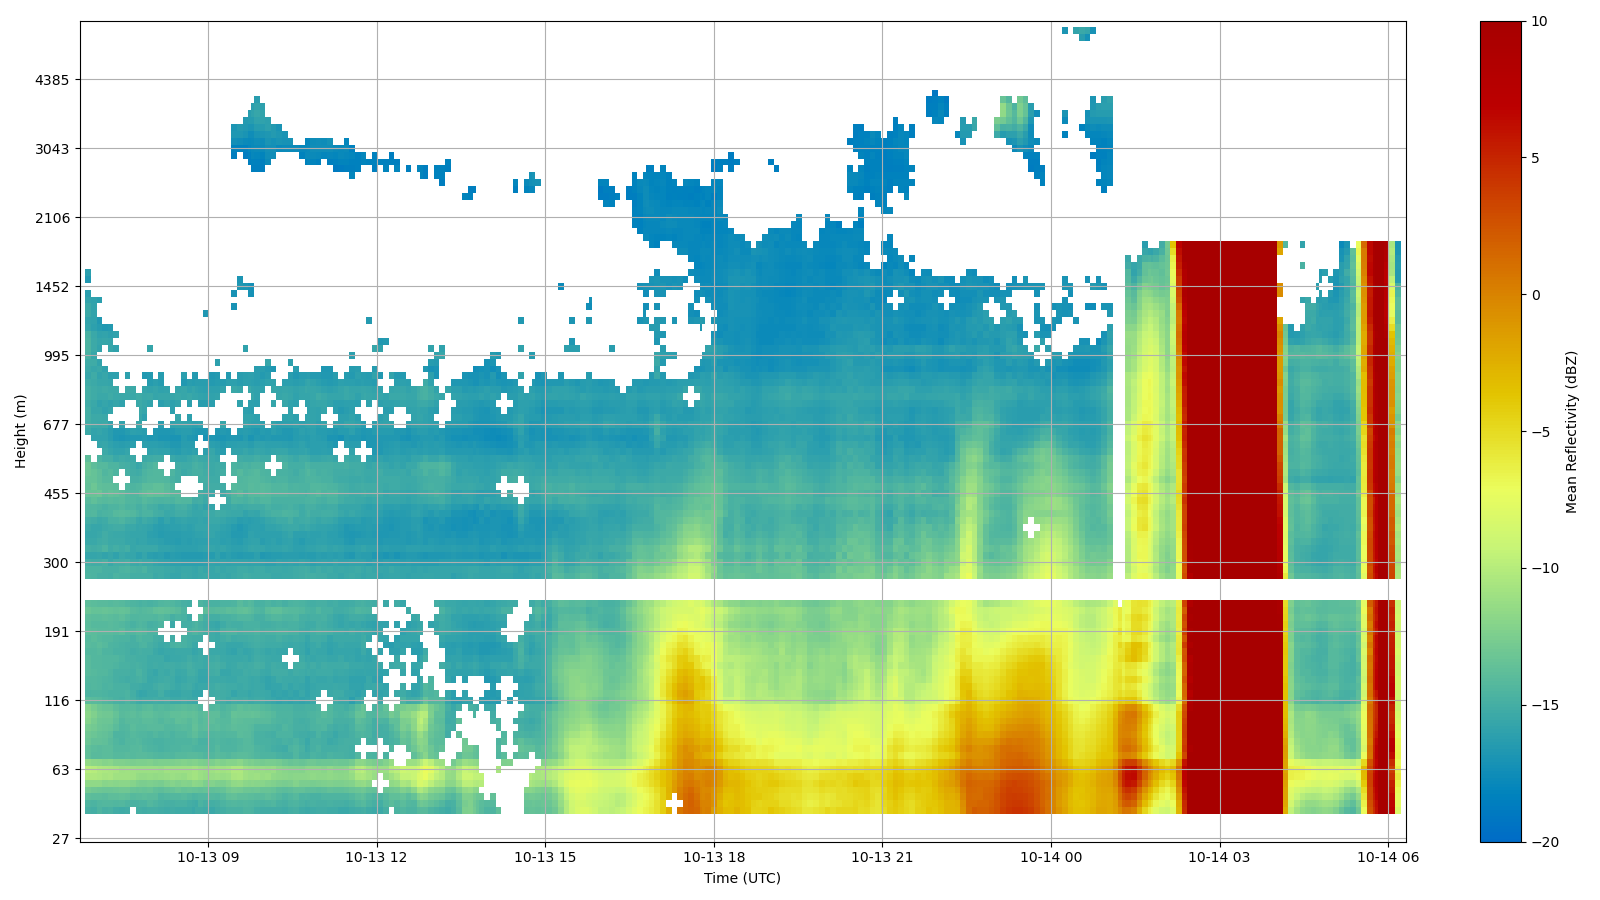1600x900 pixels.
Task: Pick the 10-13 18 time tick label
Action: point(714,857)
